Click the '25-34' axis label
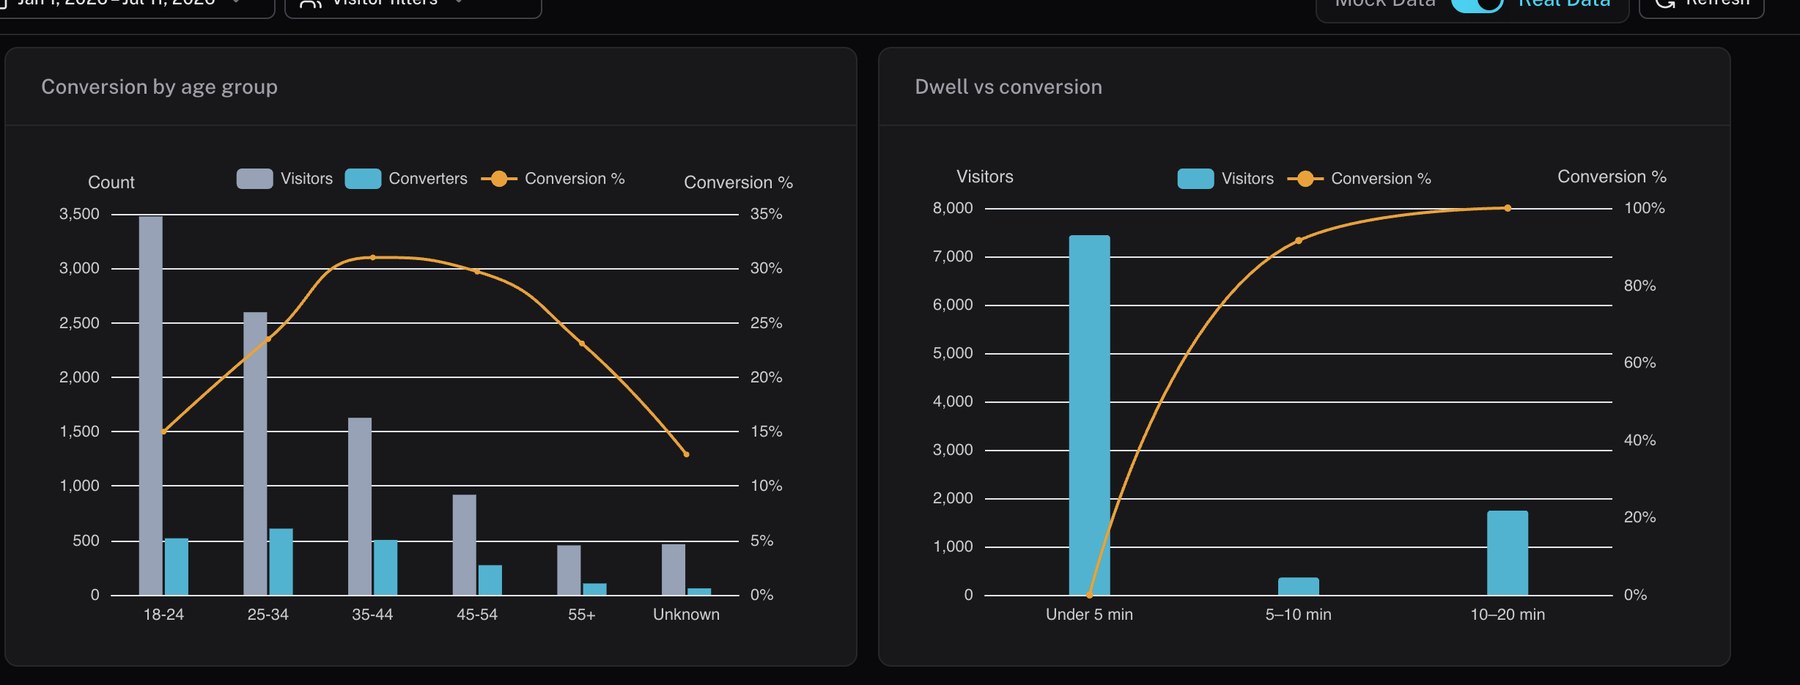This screenshot has height=685, width=1800. [x=268, y=614]
